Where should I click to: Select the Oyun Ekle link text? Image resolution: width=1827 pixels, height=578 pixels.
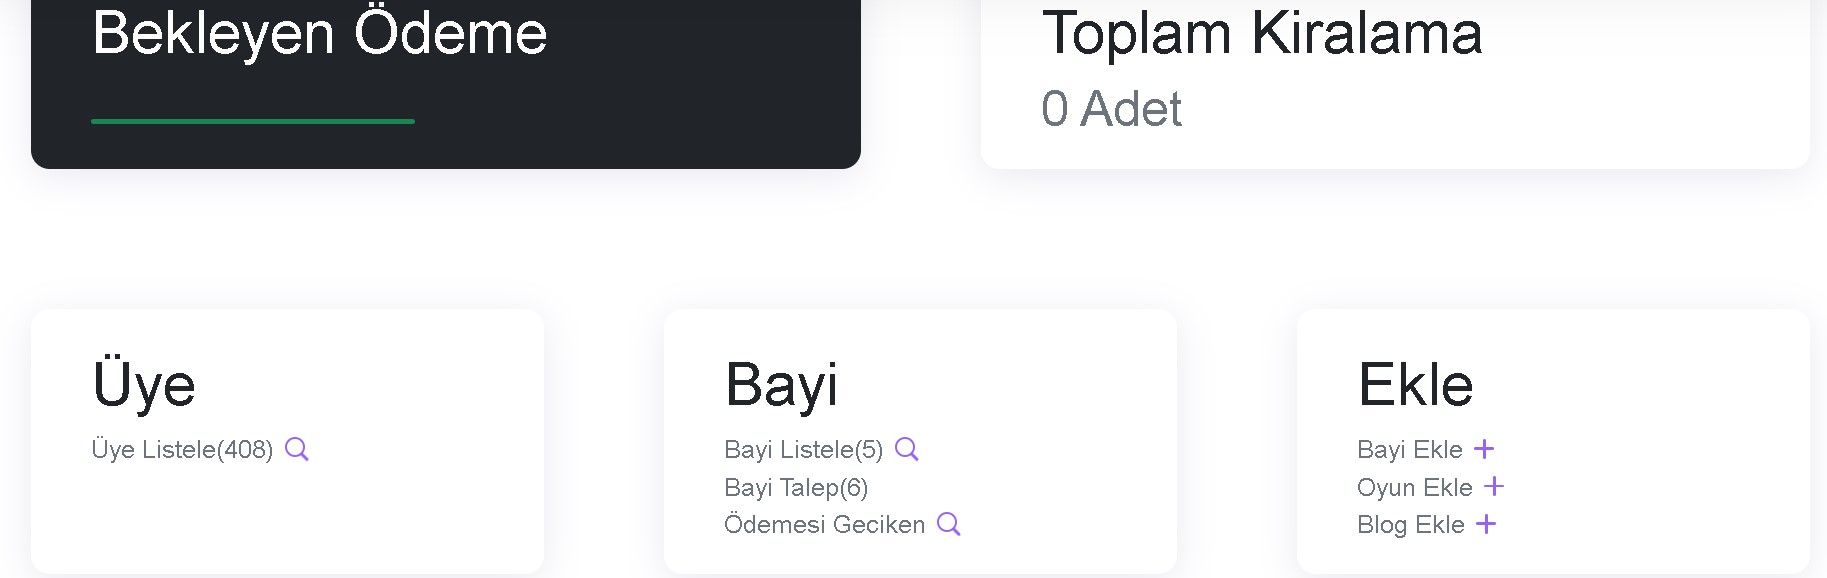click(x=1415, y=487)
